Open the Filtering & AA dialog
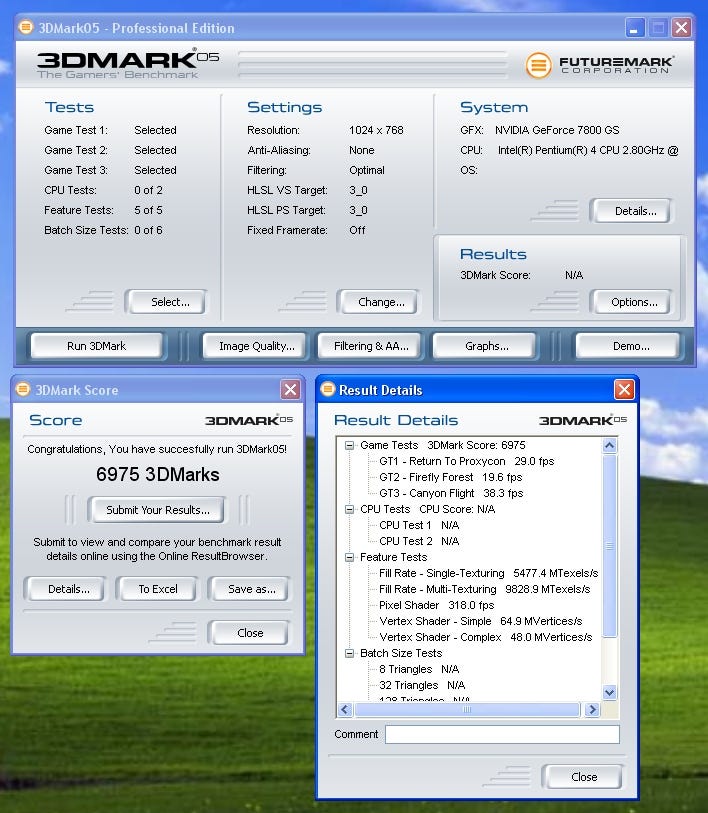The image size is (708, 813). (x=371, y=346)
